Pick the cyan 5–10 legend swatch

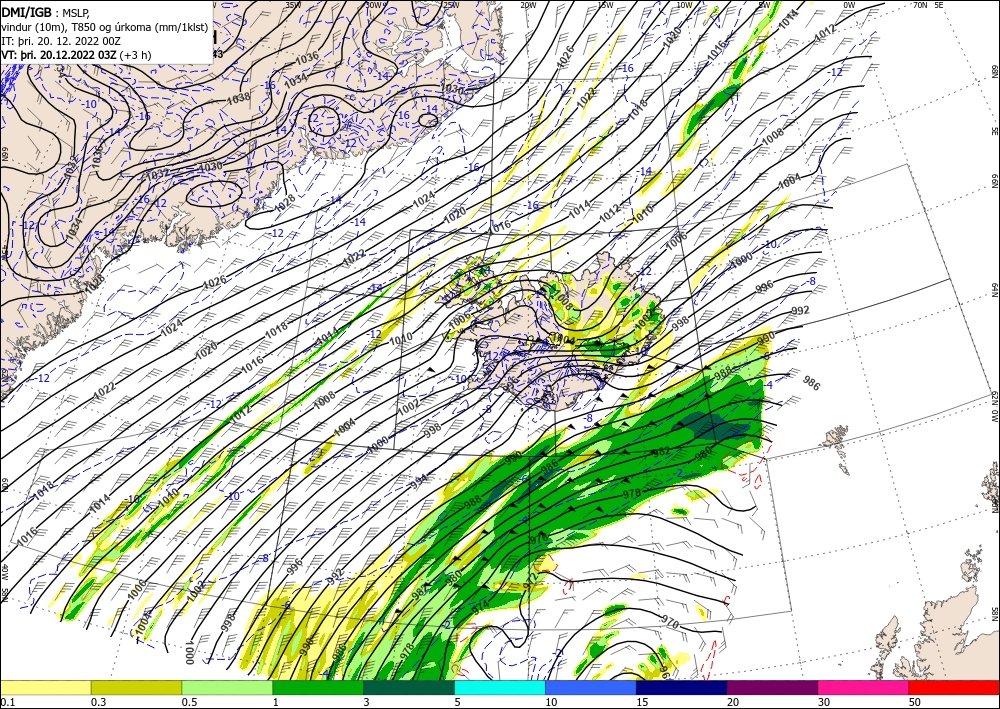[499, 687]
